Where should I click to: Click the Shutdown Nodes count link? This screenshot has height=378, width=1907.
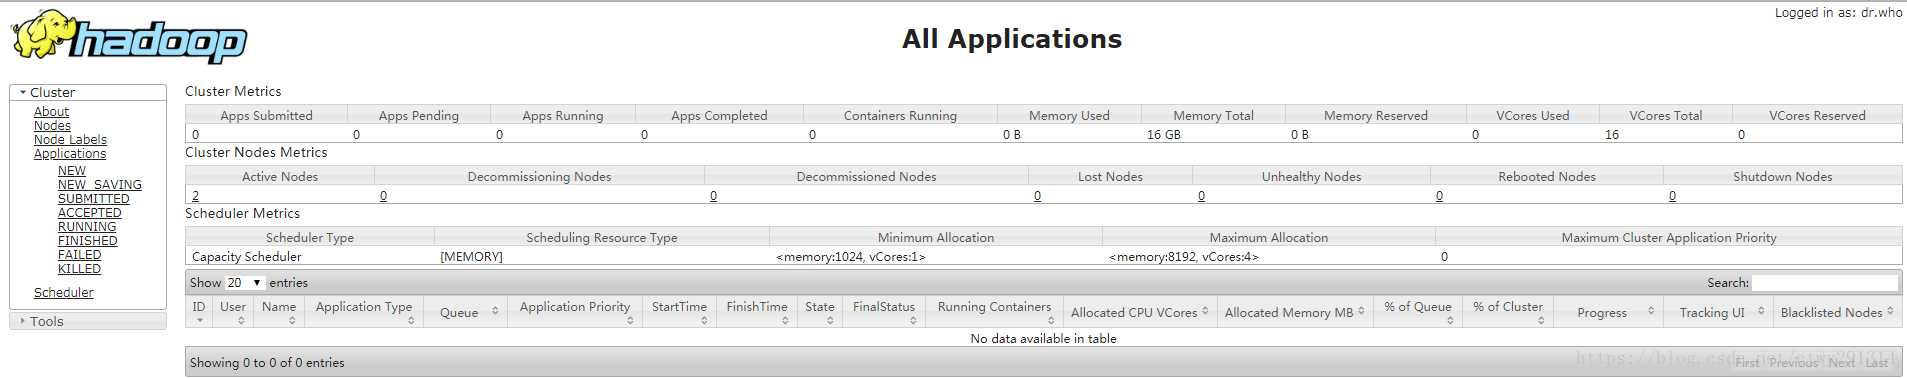(x=1672, y=196)
